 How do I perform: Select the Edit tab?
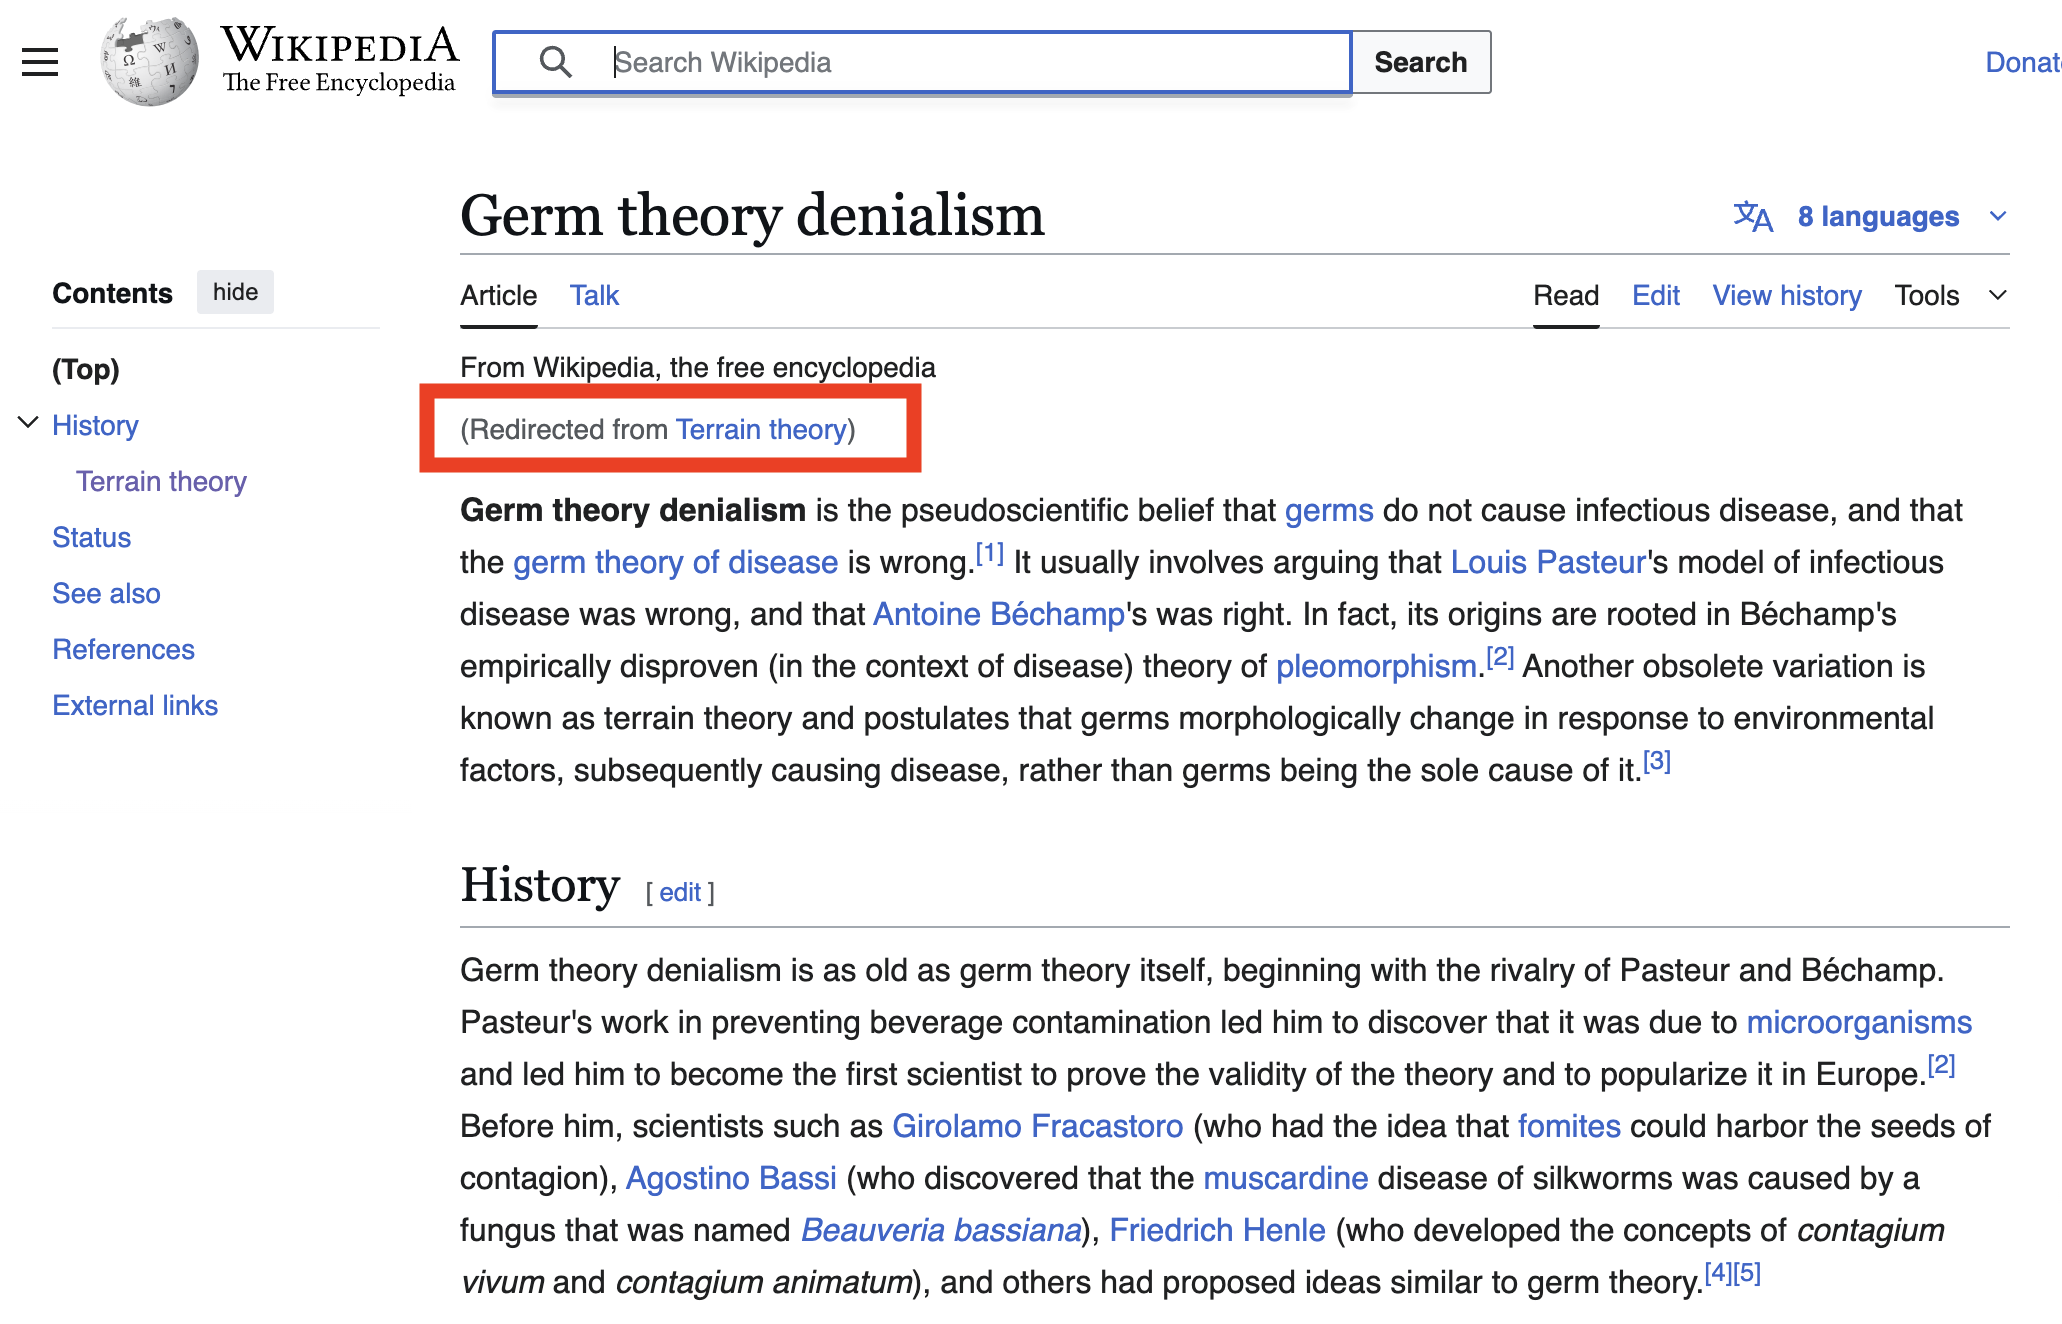pyautogui.click(x=1656, y=295)
